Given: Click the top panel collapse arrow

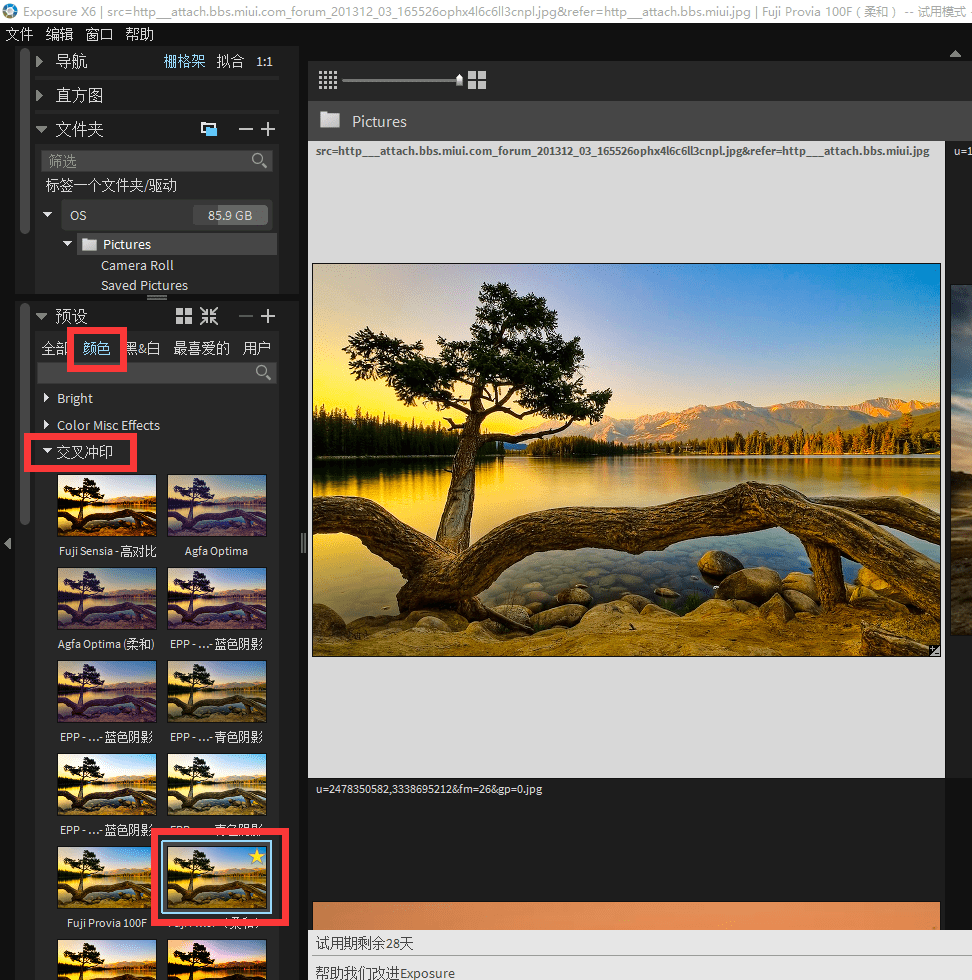Looking at the screenshot, I should [x=955, y=54].
